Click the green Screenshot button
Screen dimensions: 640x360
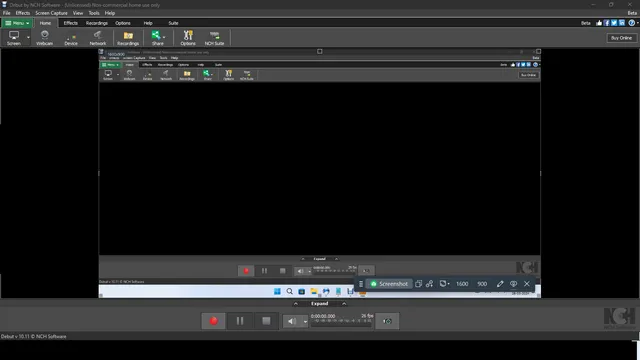coord(389,284)
